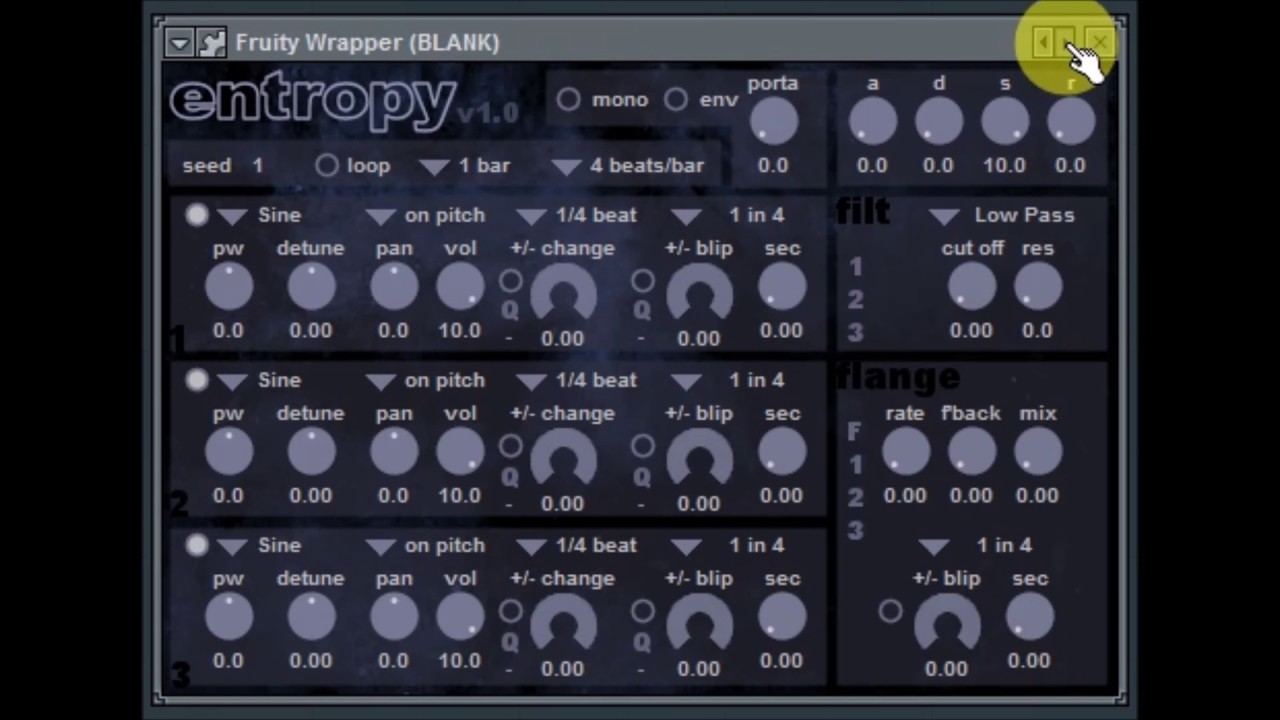Click oscillator 2 vol knob
Image resolution: width=1280 pixels, height=720 pixels.
(x=460, y=453)
